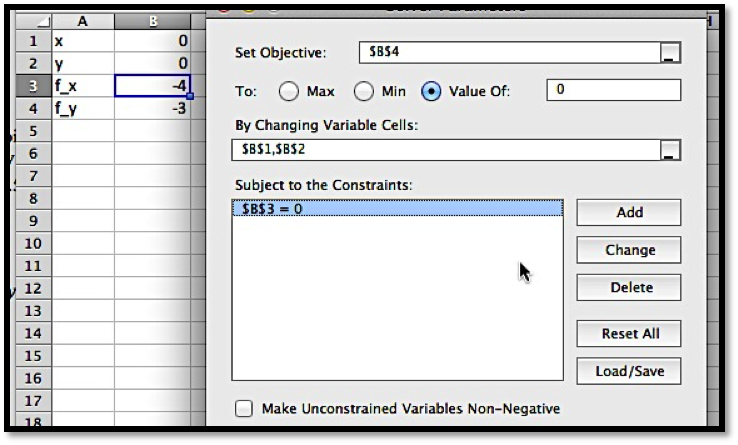Select the Value Of radio button
Image resolution: width=738 pixels, height=445 pixels.
coord(431,91)
